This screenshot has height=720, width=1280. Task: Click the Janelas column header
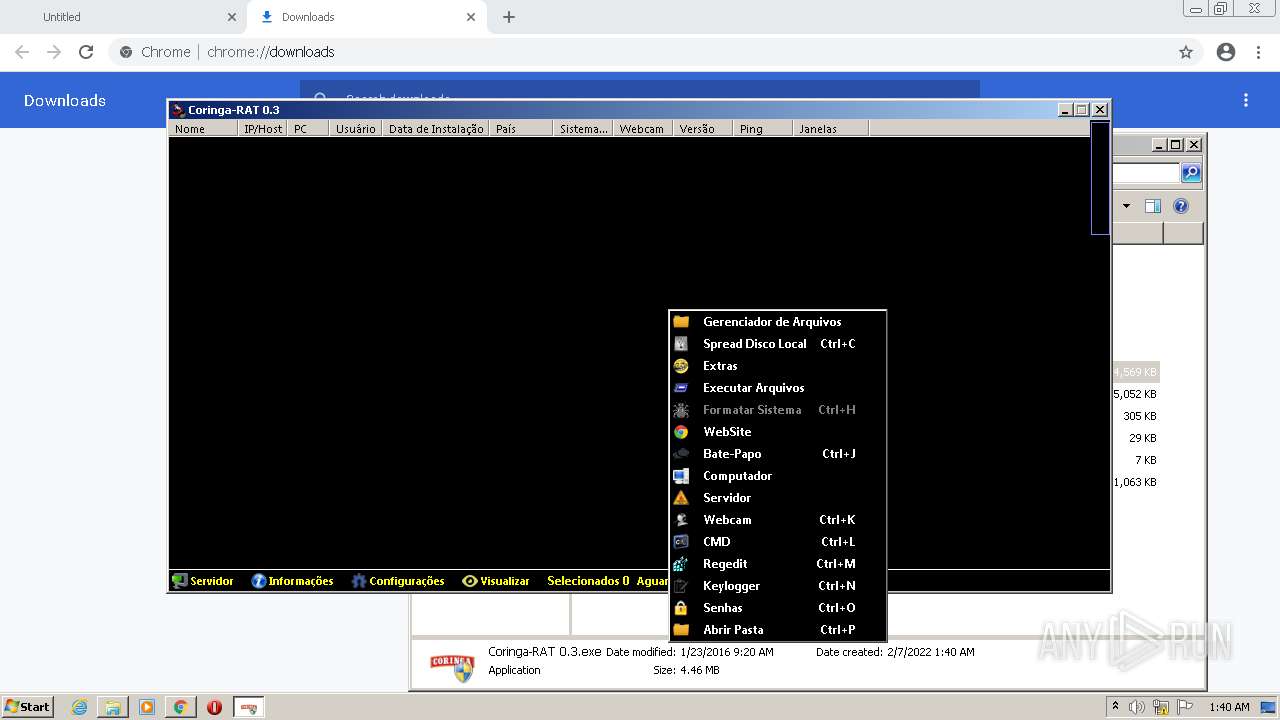831,129
